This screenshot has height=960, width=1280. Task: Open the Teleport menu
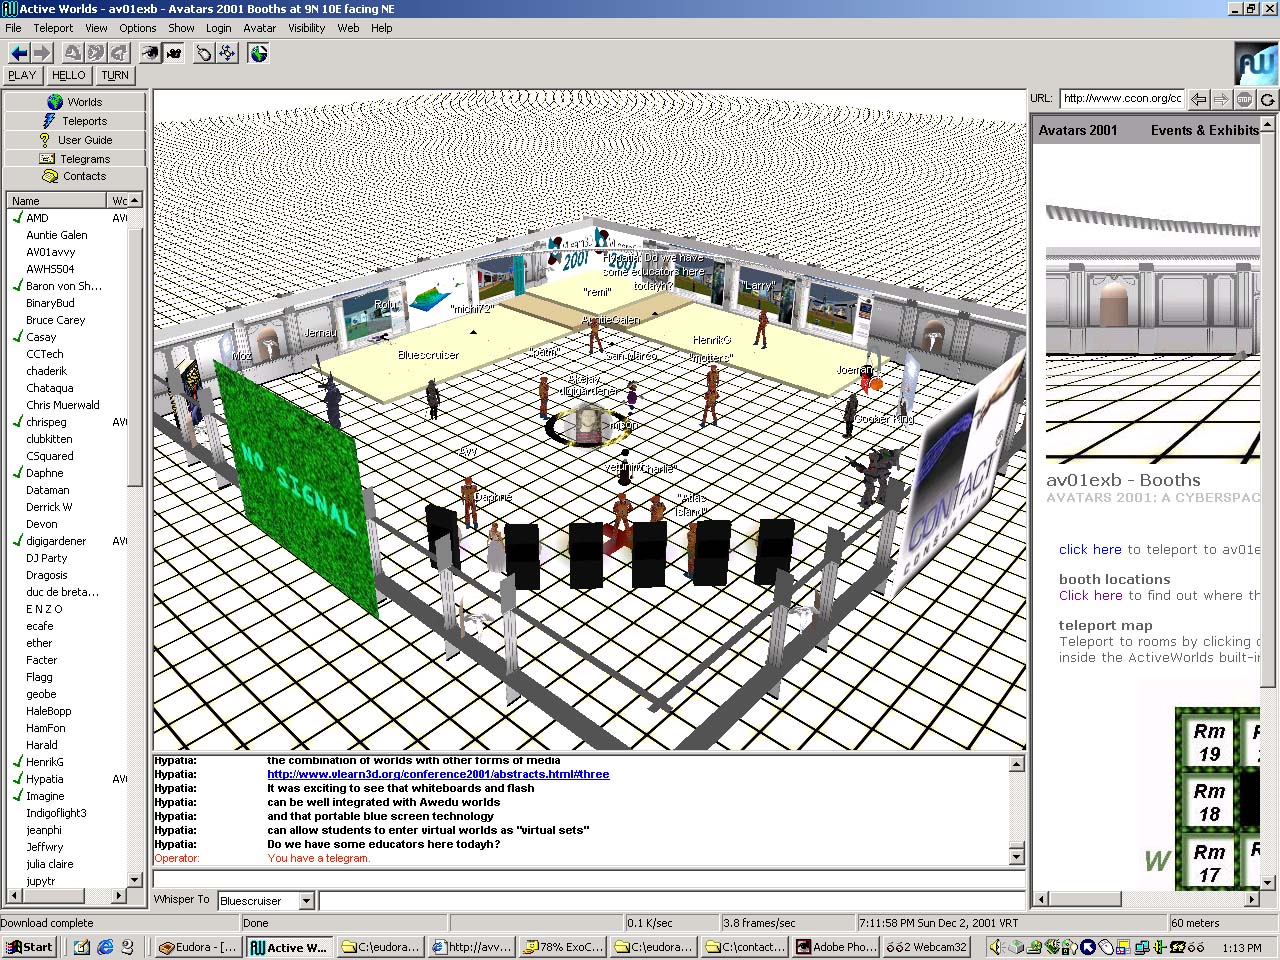pyautogui.click(x=53, y=28)
